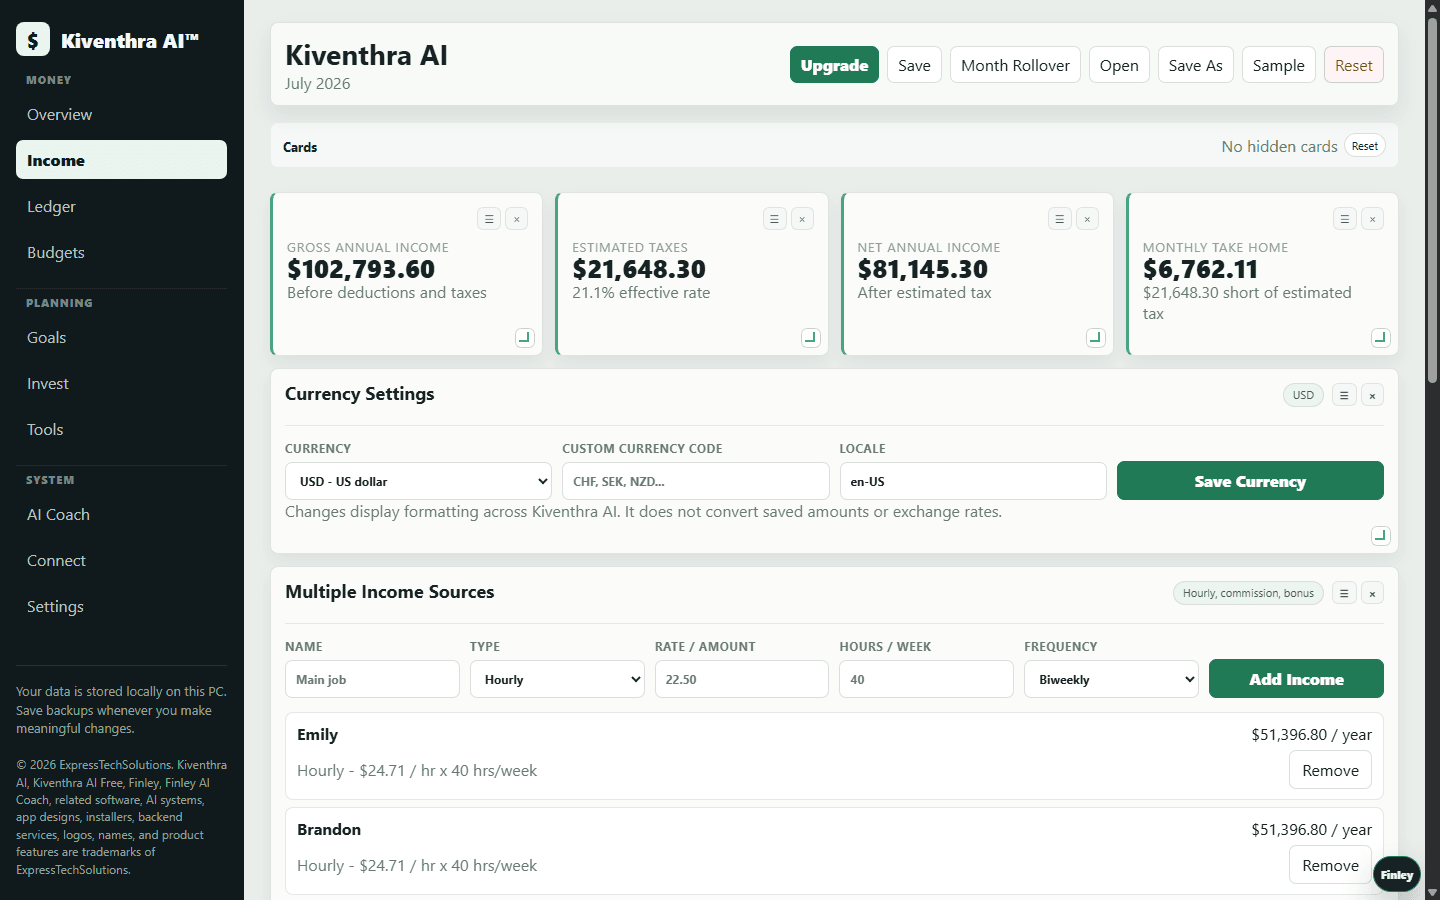Close the Multiple Income Sources panel
Screen dimensions: 1440x900
click(x=1373, y=593)
